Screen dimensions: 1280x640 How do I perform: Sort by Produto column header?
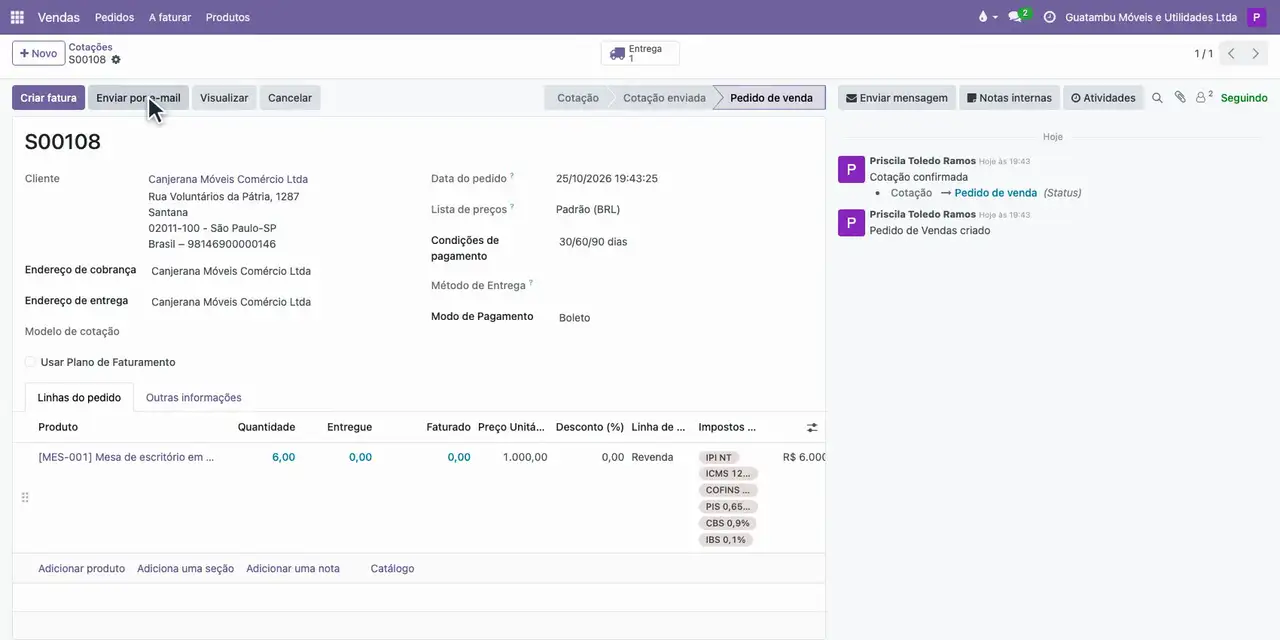pos(58,427)
